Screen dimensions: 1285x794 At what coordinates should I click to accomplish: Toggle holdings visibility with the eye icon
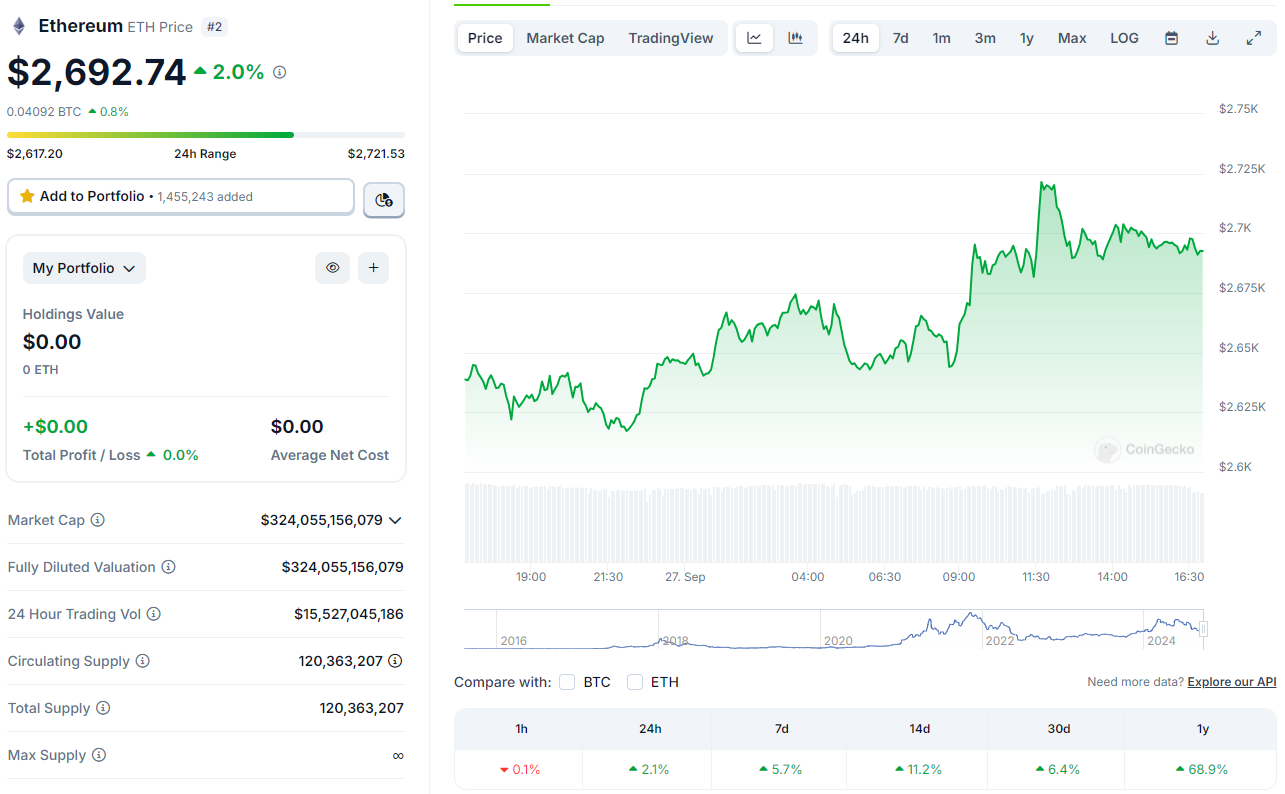[x=333, y=268]
